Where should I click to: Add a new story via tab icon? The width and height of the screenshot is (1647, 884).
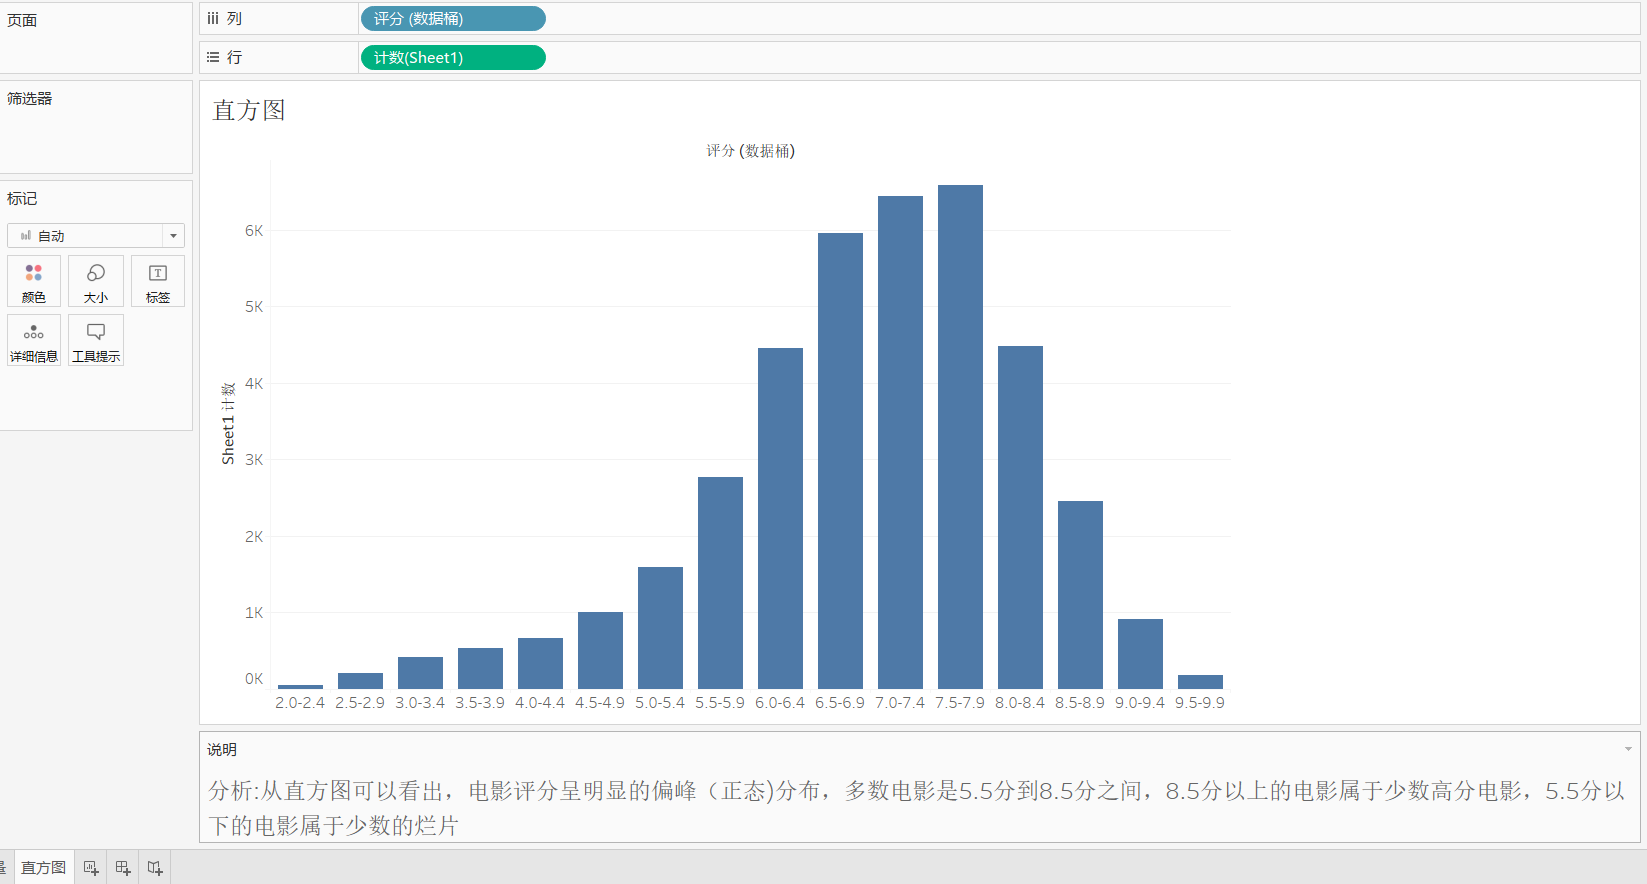point(155,868)
